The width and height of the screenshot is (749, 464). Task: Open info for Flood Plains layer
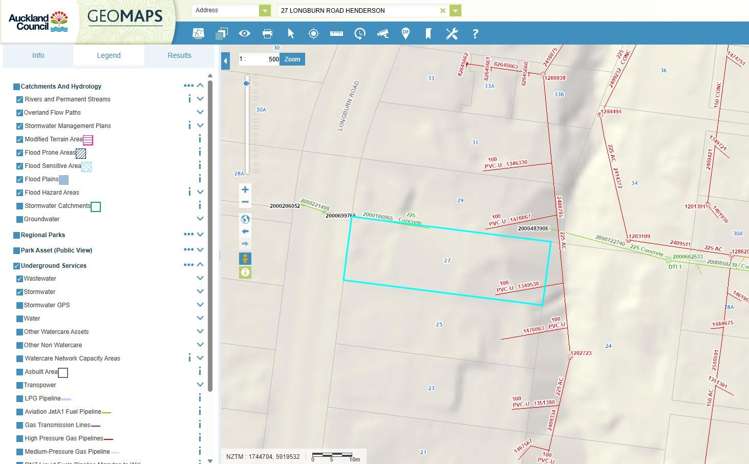(x=200, y=179)
